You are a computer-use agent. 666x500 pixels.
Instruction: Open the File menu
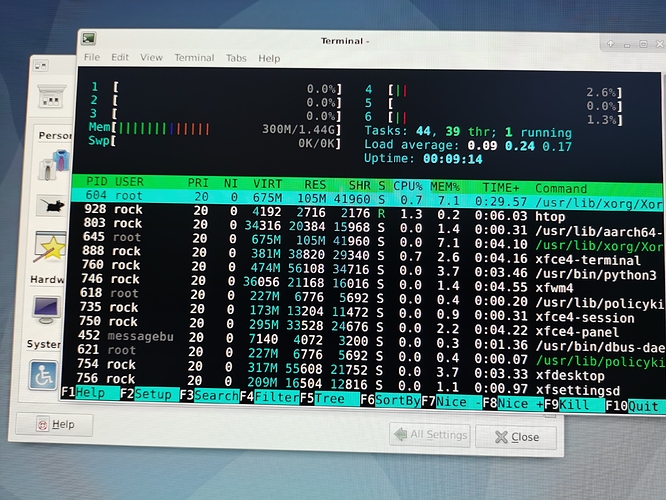(92, 57)
